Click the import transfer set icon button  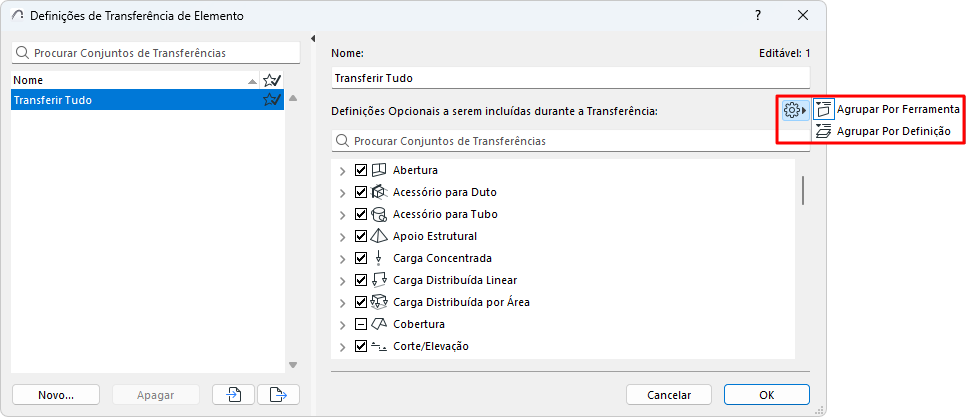click(234, 394)
